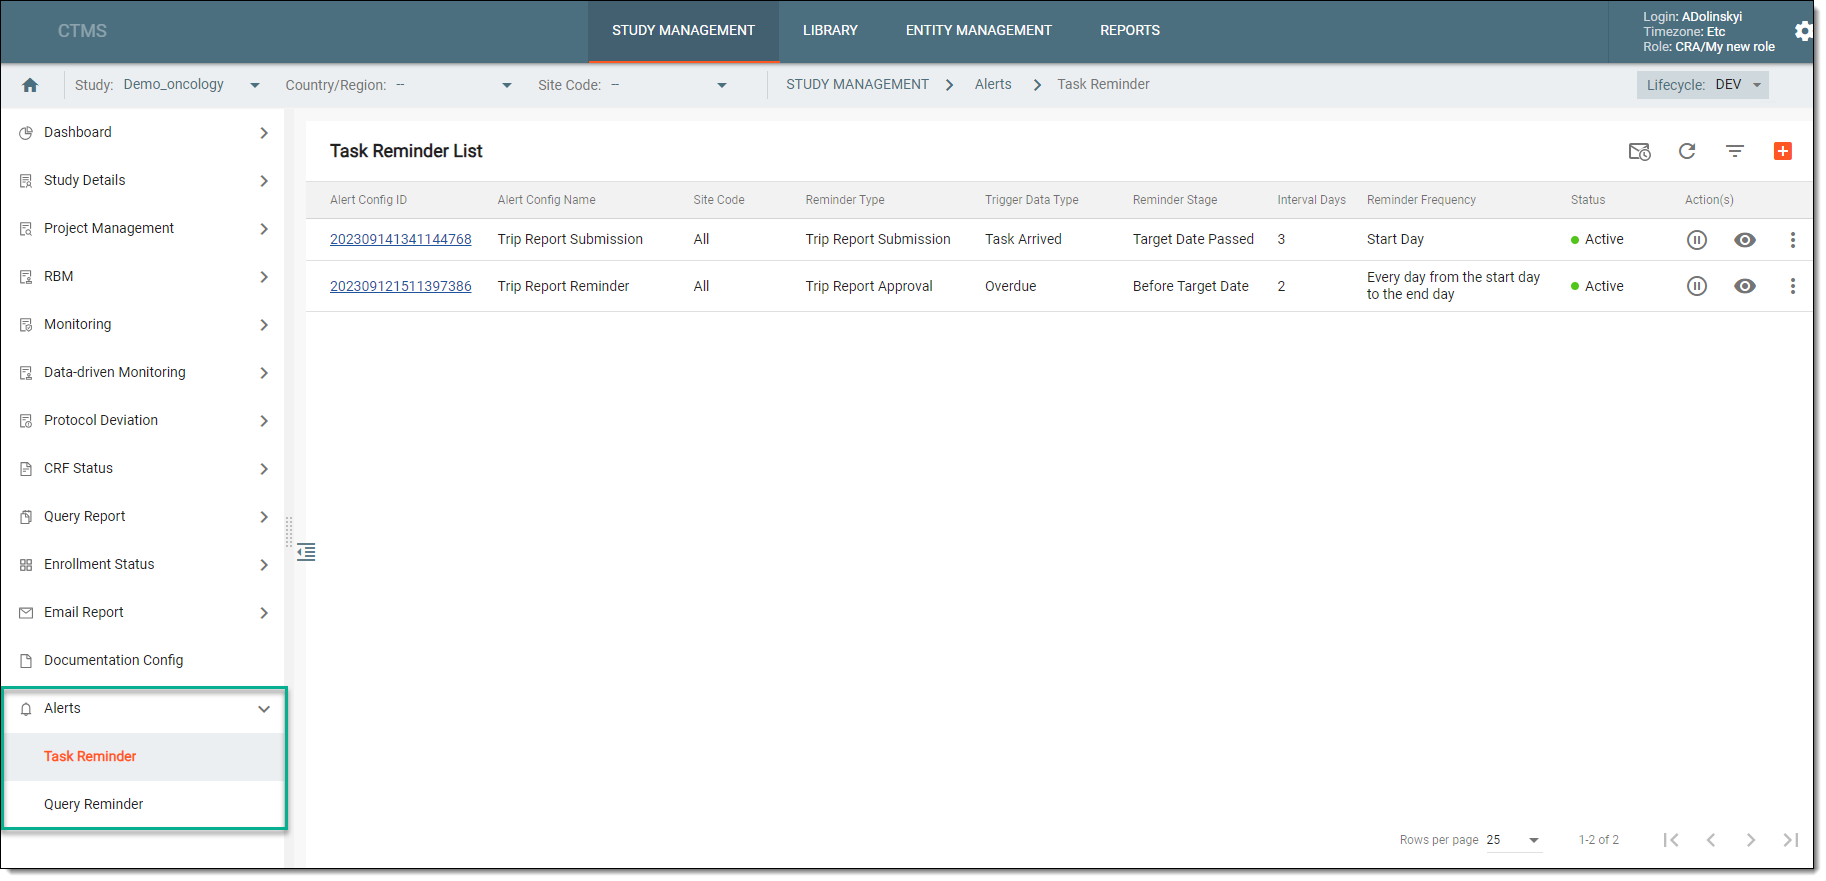Open the LIBRARY tab

(x=830, y=31)
